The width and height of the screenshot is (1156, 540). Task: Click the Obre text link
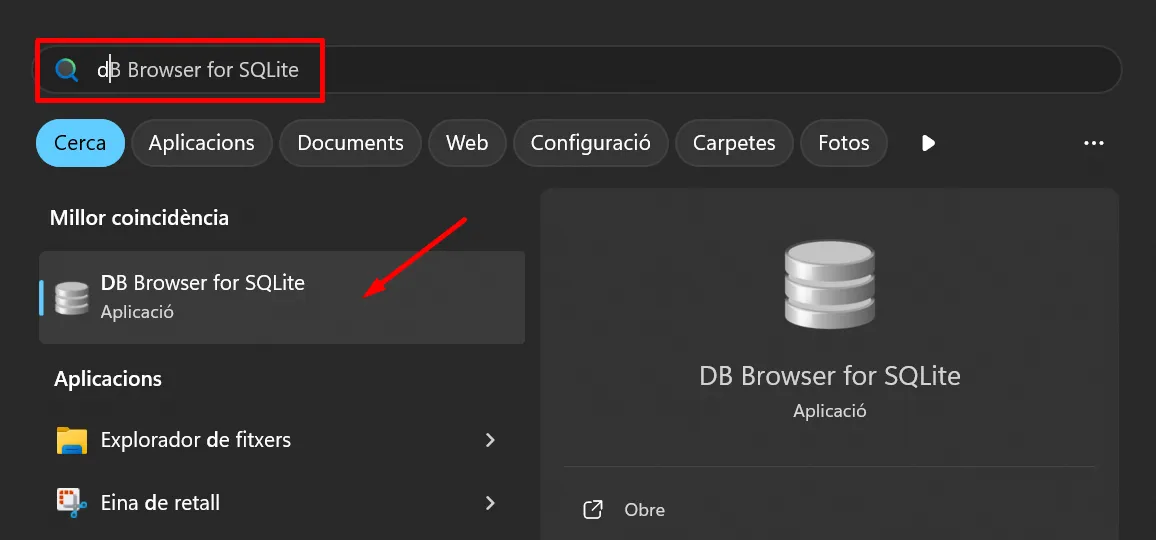(x=644, y=510)
